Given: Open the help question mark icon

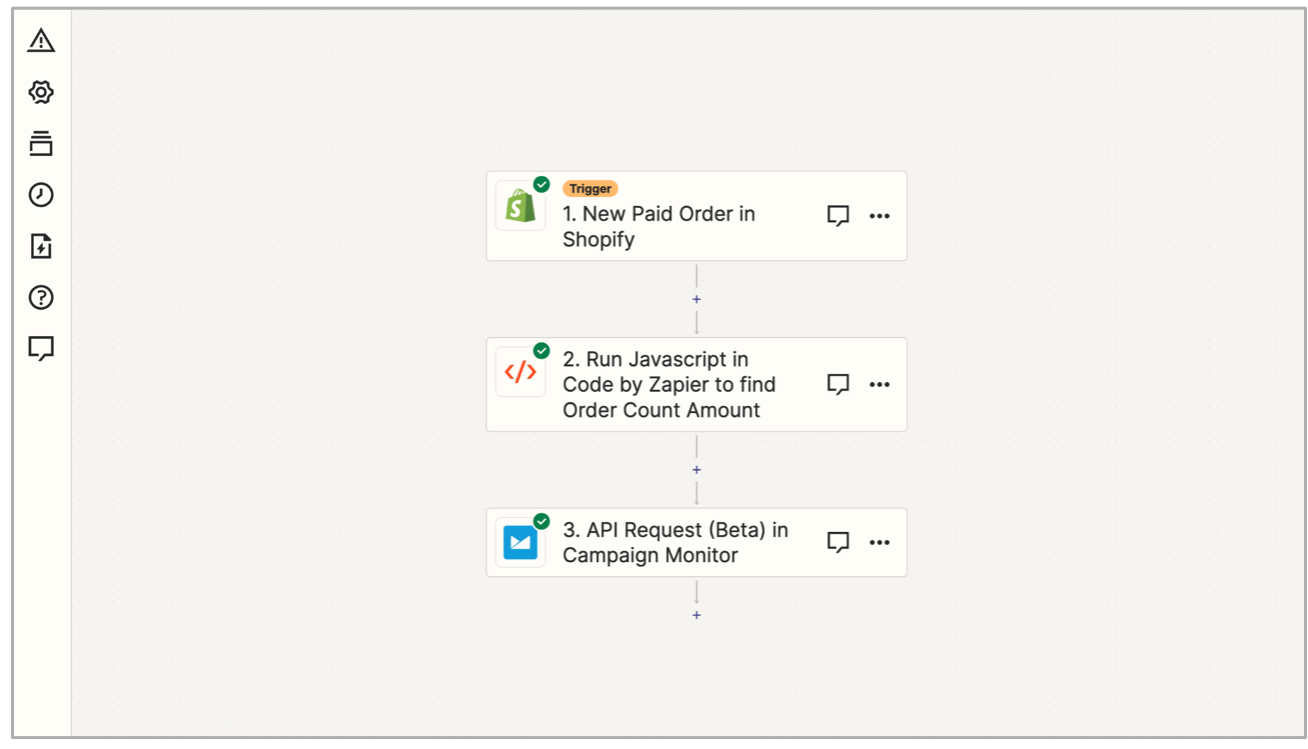Looking at the screenshot, I should tap(41, 297).
